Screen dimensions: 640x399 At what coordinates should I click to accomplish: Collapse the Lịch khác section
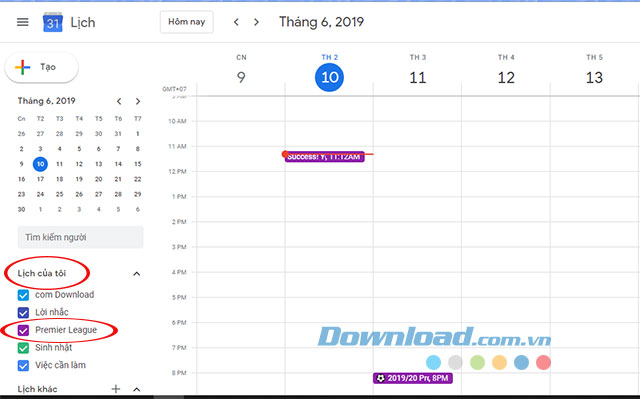click(137, 389)
